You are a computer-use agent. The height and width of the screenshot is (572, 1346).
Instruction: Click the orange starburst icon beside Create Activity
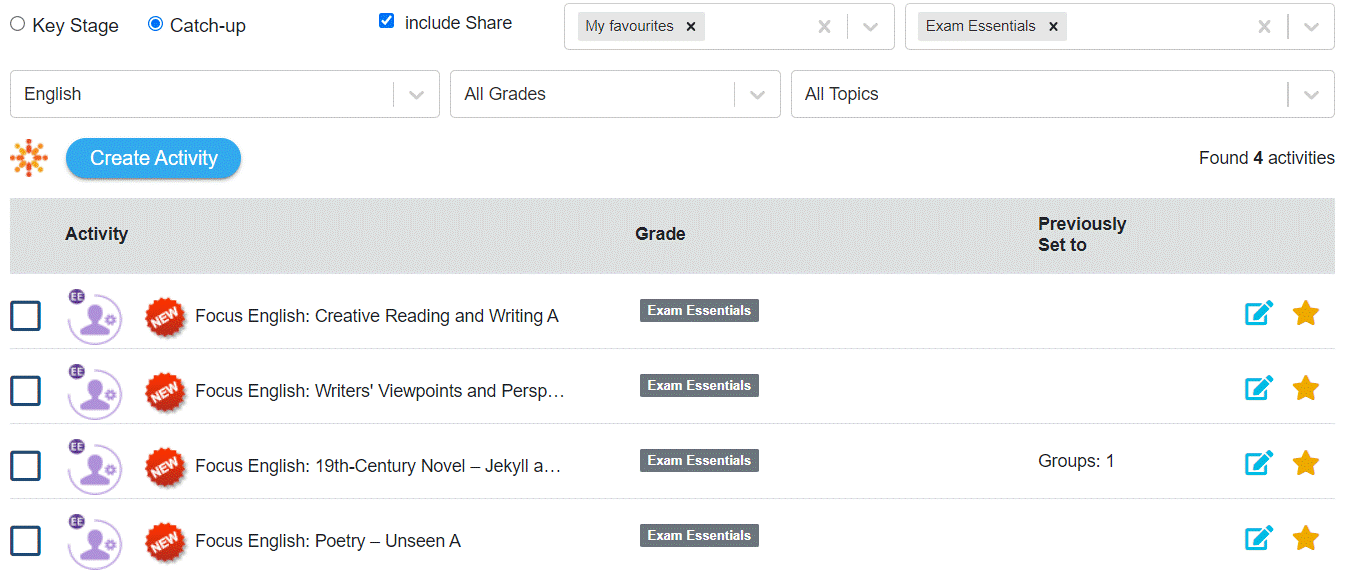click(29, 158)
